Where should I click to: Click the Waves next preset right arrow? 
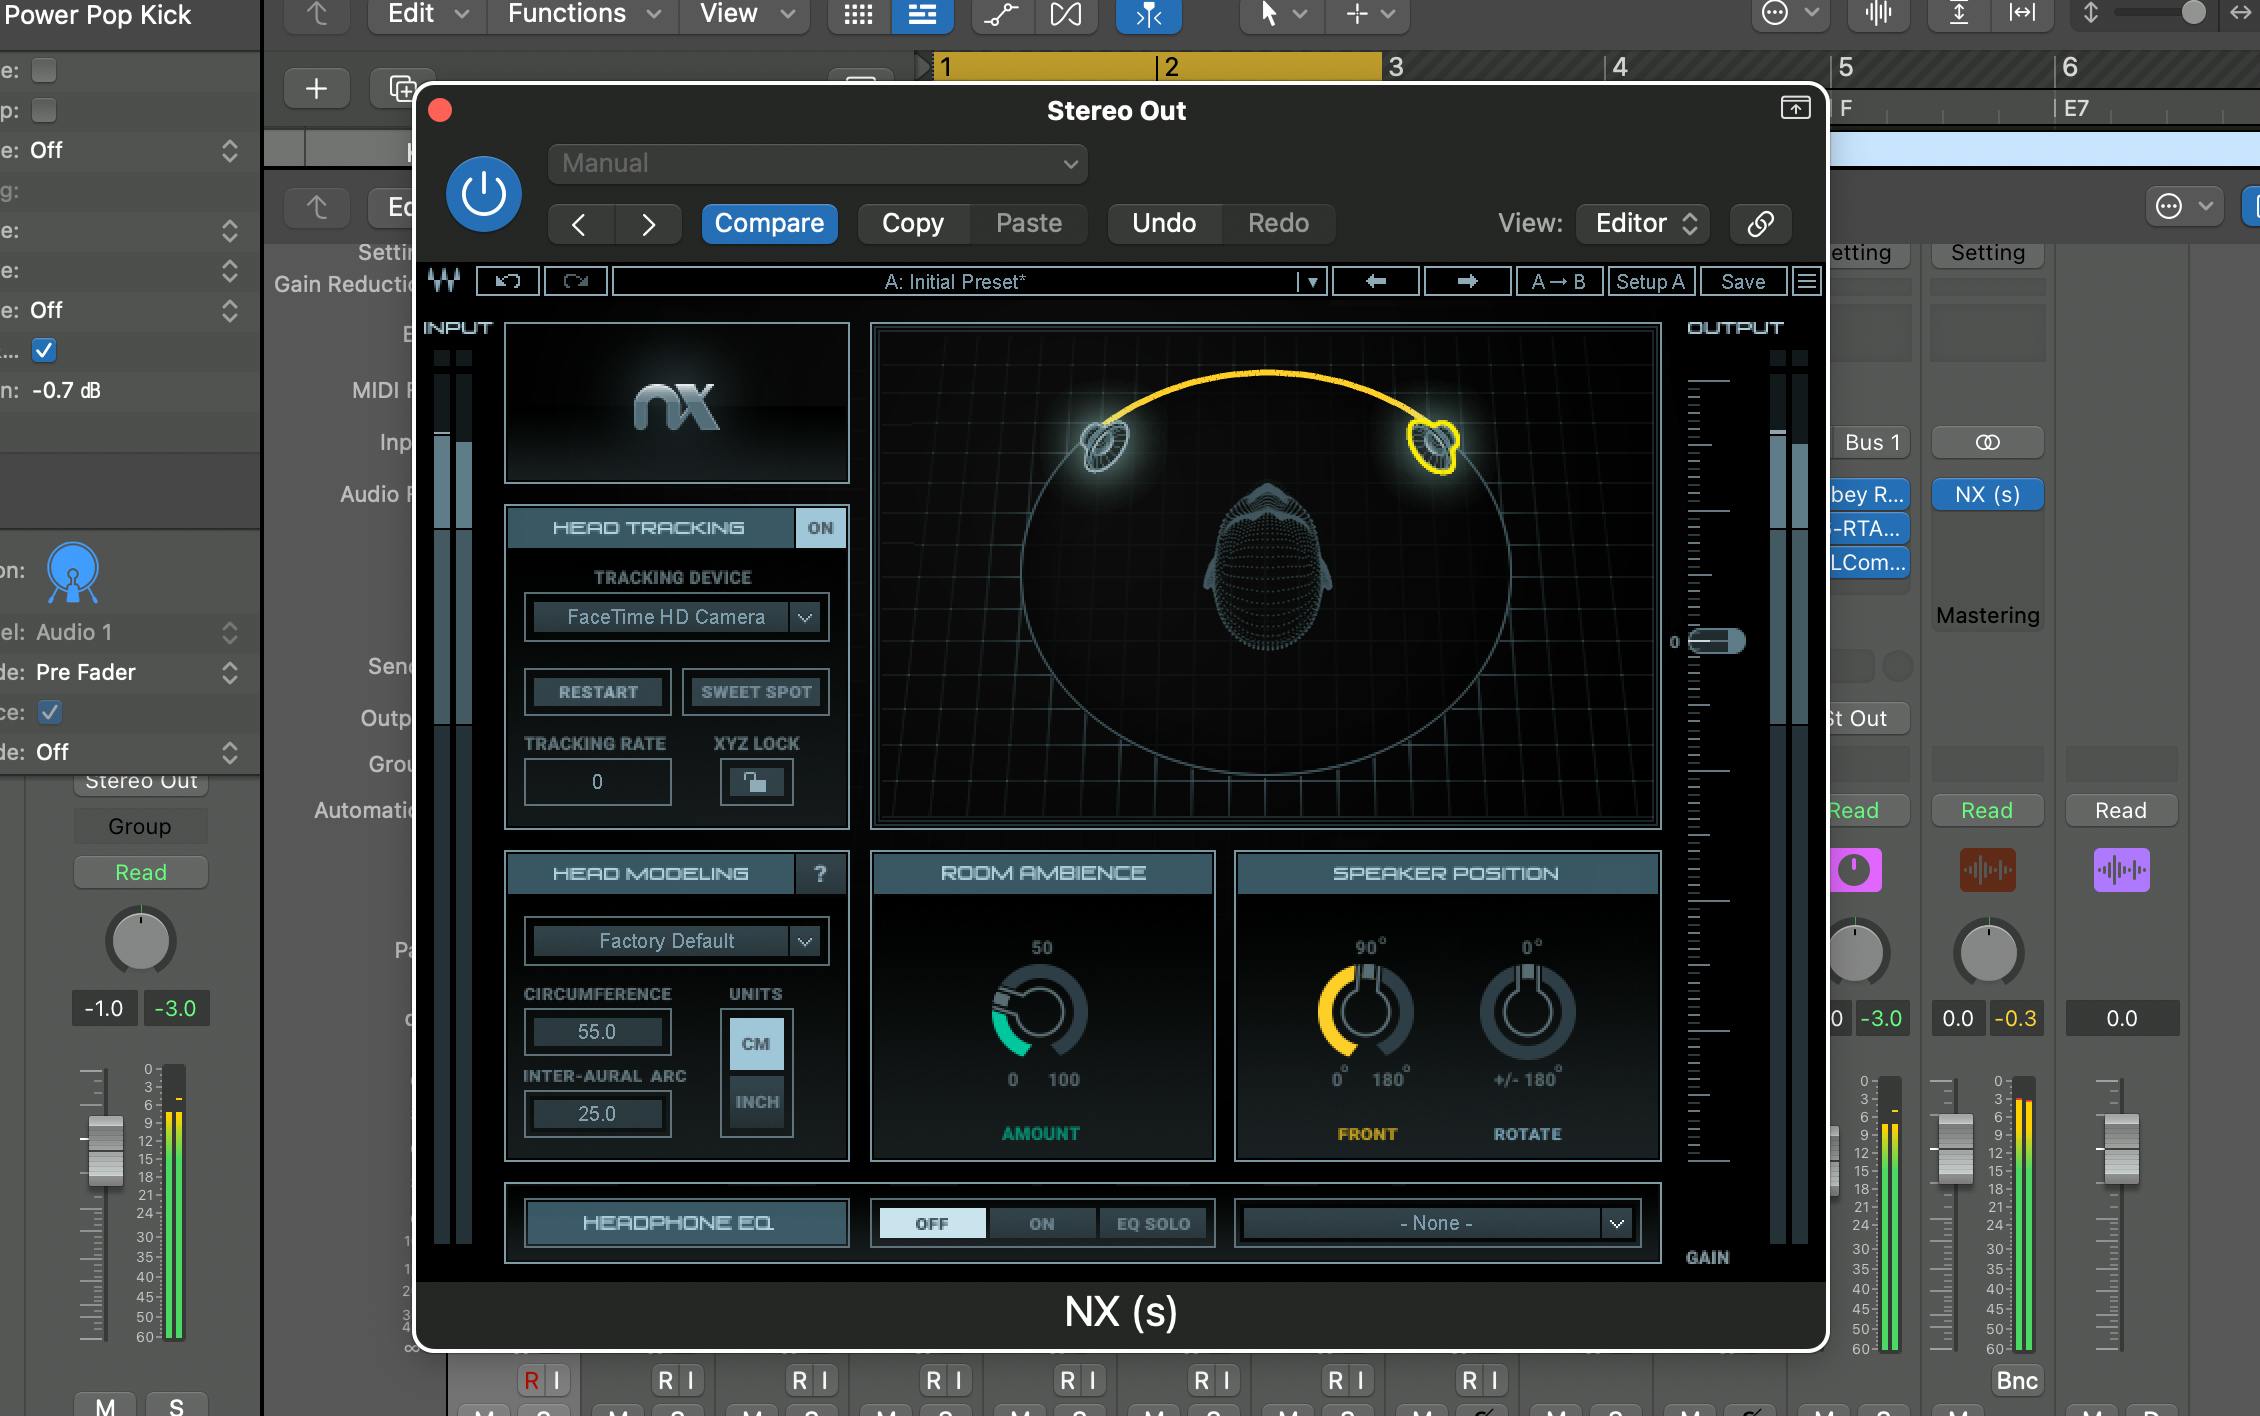point(1466,282)
